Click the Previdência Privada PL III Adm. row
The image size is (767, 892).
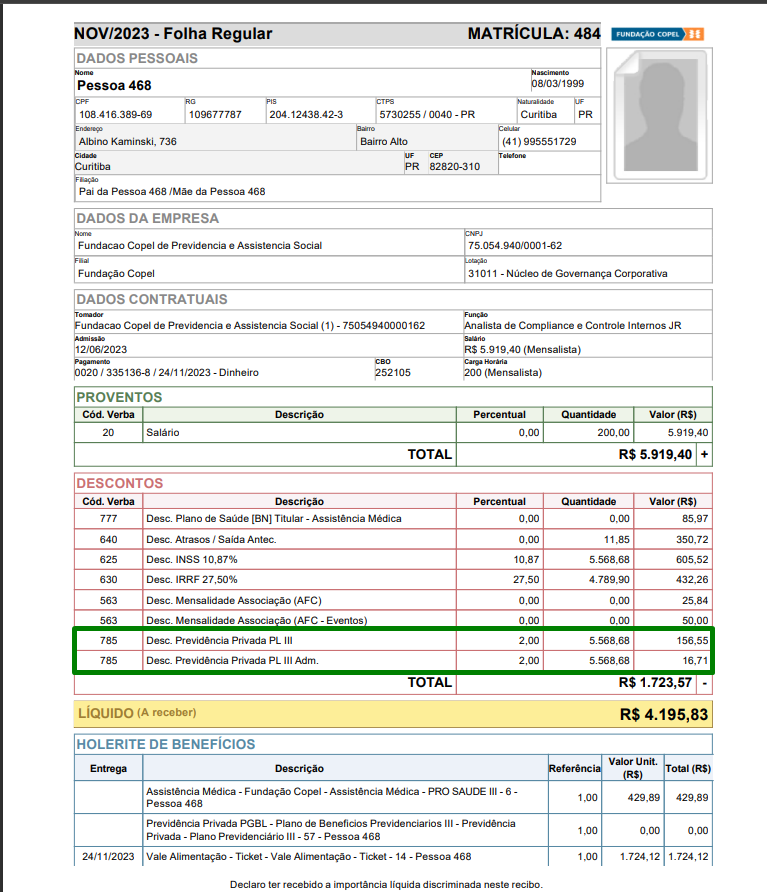(x=393, y=660)
